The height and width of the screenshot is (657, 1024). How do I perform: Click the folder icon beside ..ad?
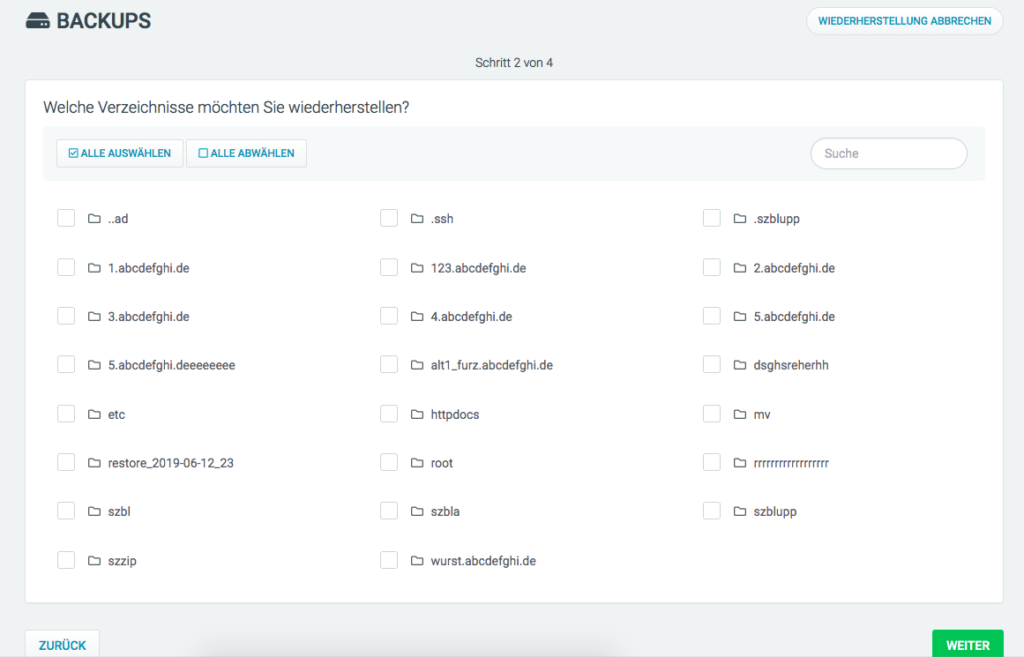click(x=94, y=218)
